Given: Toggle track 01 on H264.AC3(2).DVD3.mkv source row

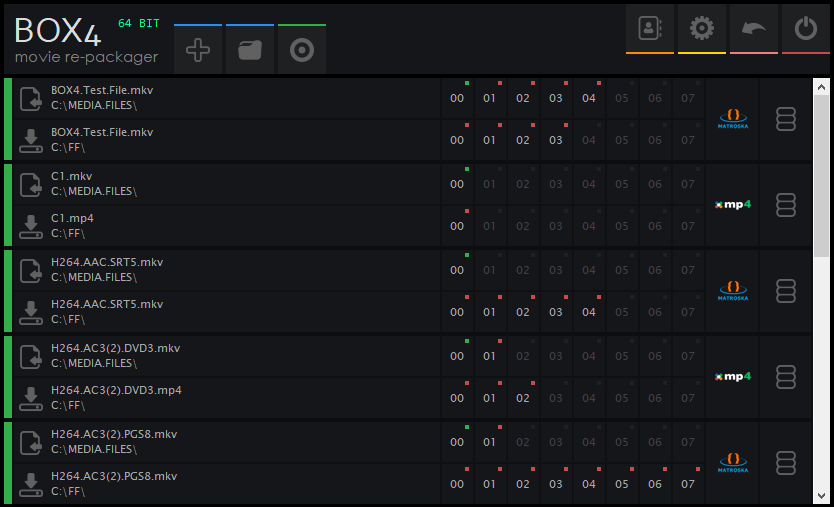Looking at the screenshot, I should [x=490, y=356].
